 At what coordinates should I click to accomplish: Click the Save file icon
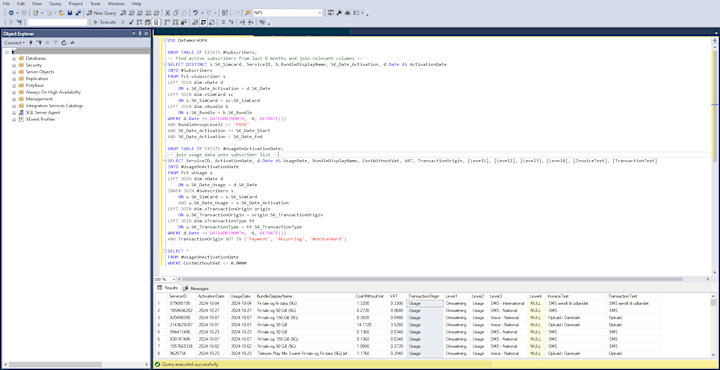pyautogui.click(x=69, y=13)
